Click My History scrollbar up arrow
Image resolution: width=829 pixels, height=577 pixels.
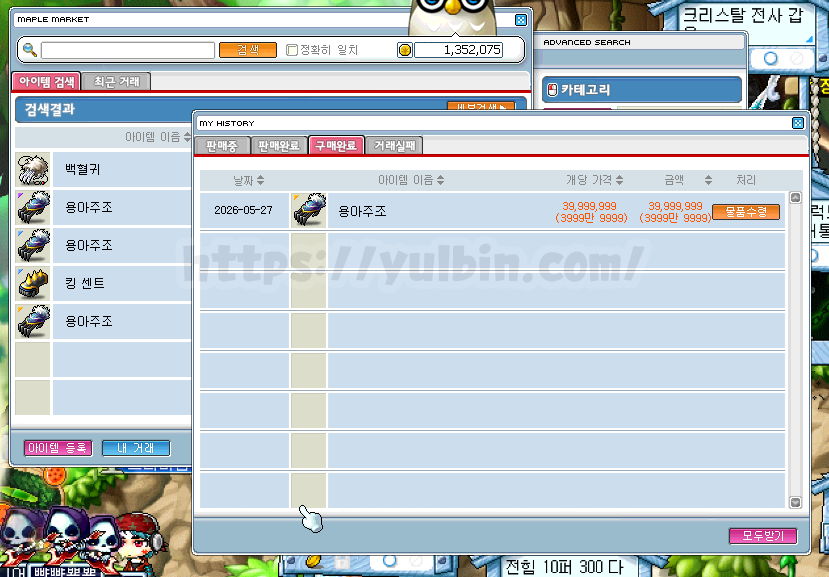[x=795, y=198]
